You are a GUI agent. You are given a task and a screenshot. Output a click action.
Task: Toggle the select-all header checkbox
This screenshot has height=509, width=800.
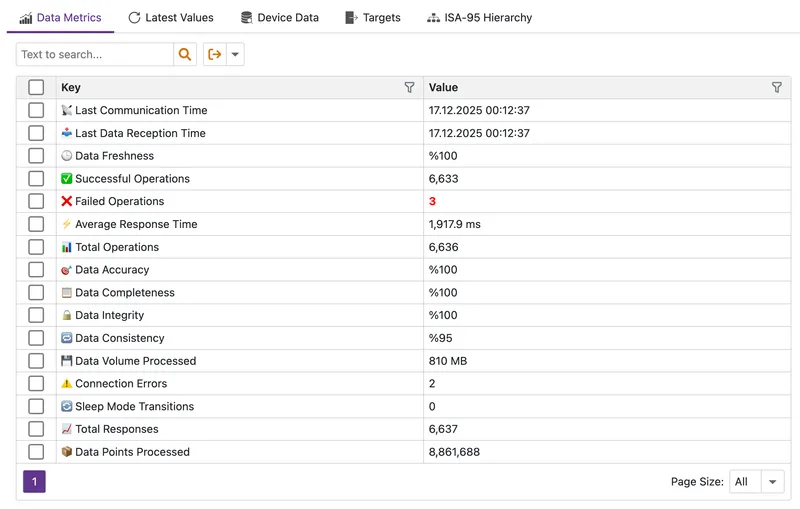(x=36, y=88)
